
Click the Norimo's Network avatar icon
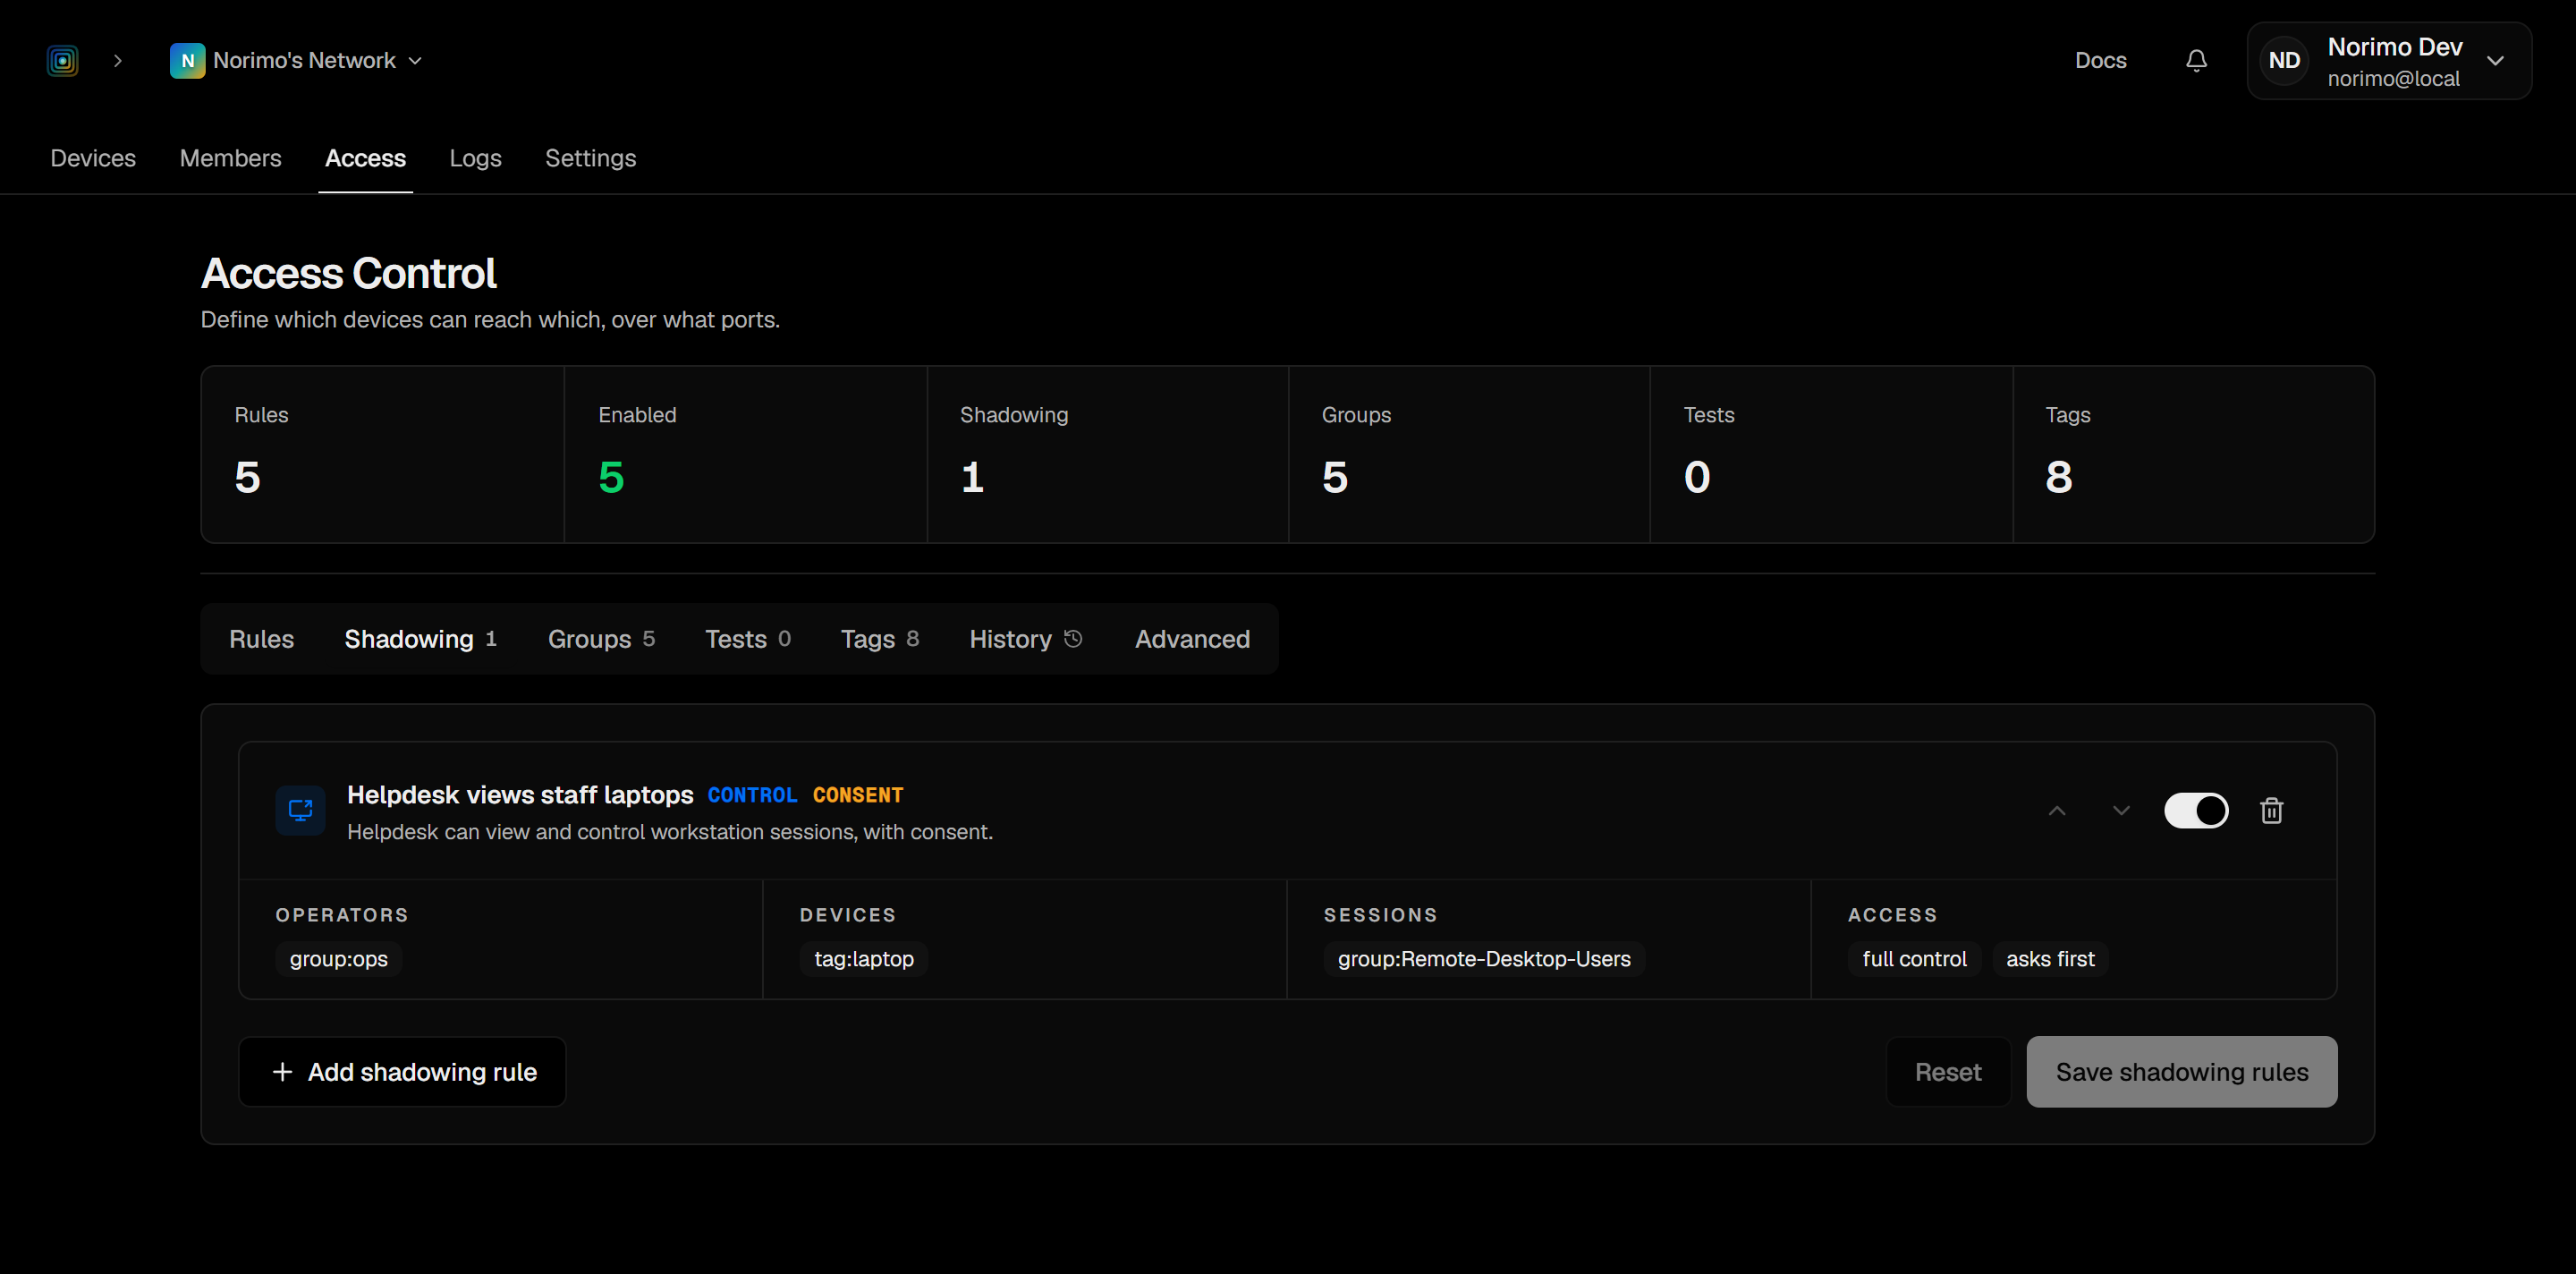187,61
